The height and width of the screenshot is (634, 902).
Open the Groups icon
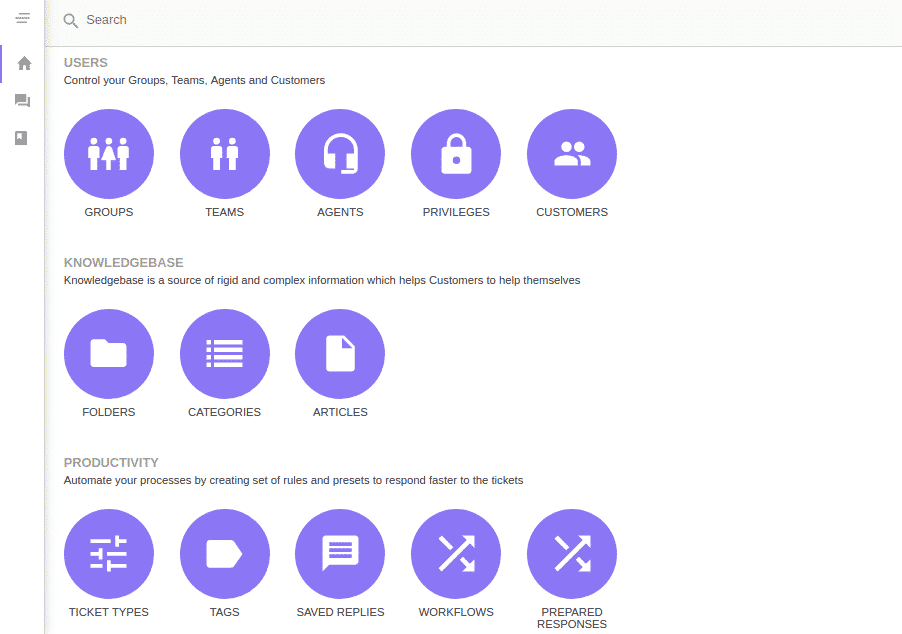pyautogui.click(x=109, y=154)
